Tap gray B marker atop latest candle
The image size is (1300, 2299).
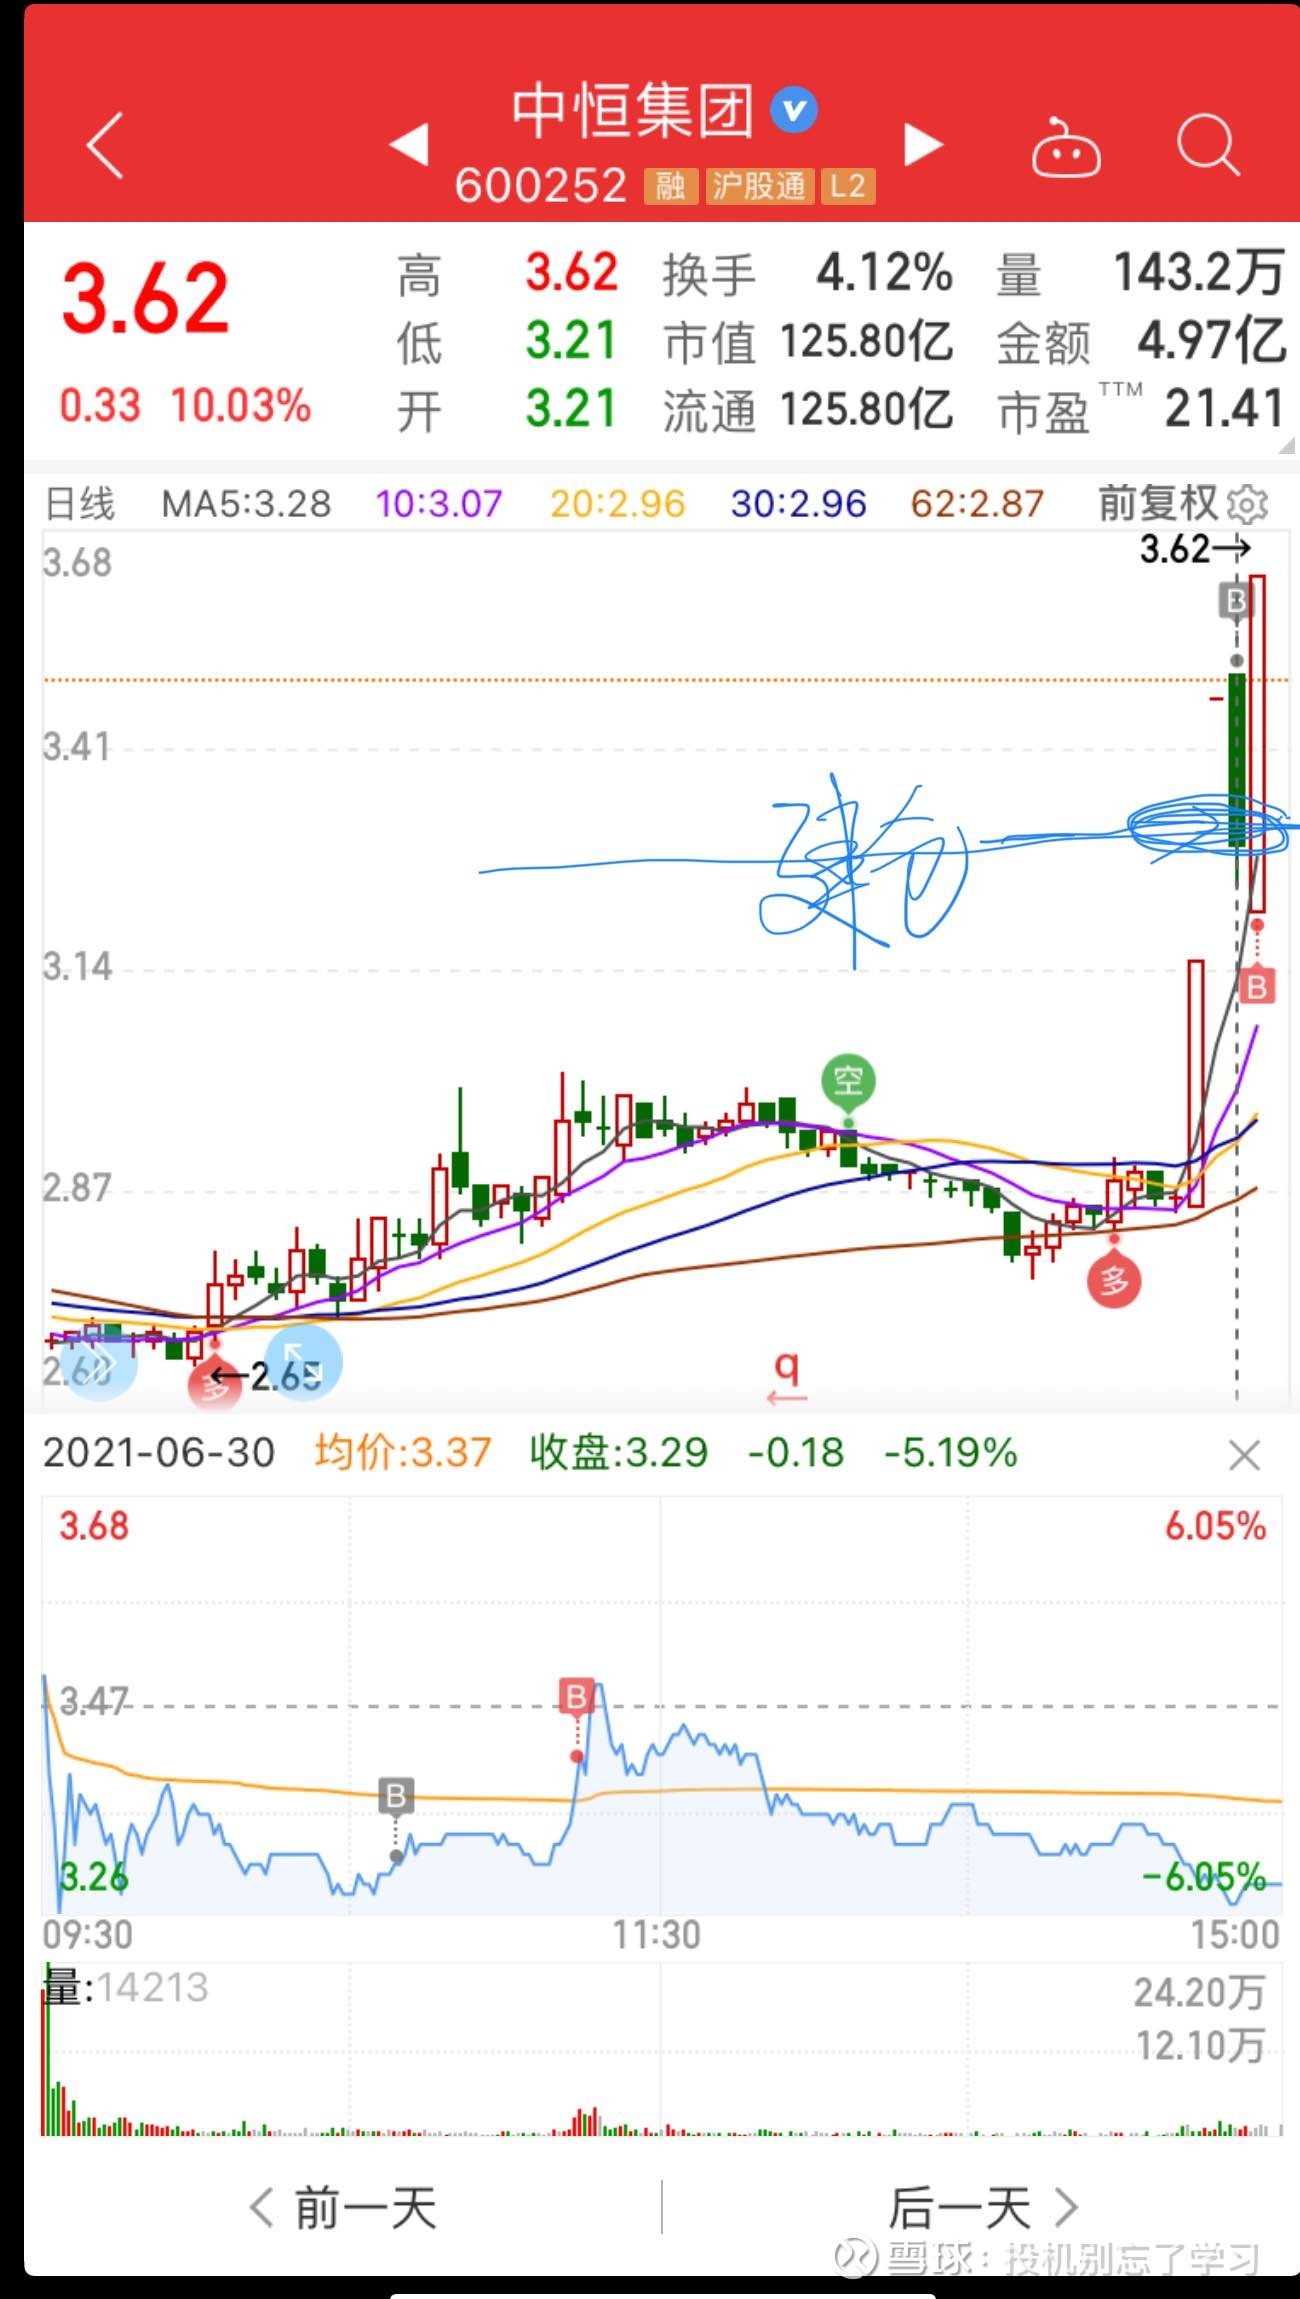click(1236, 601)
